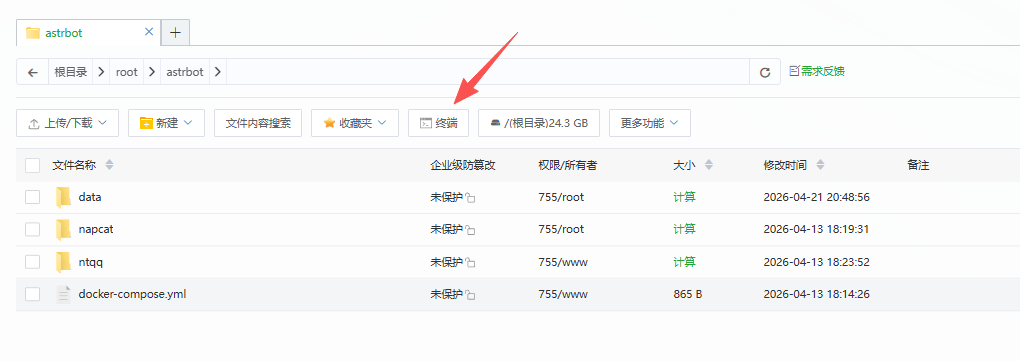Select the napcat folder checkbox
Screen dimensions: 1020x361
point(33,229)
